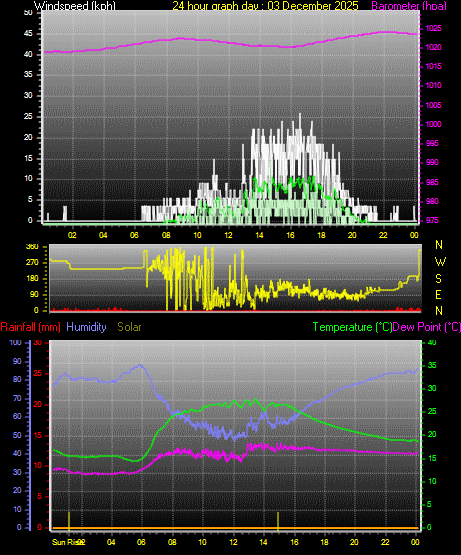461x555 pixels.
Task: Click the 995 barometer axis value
Action: pos(432,143)
